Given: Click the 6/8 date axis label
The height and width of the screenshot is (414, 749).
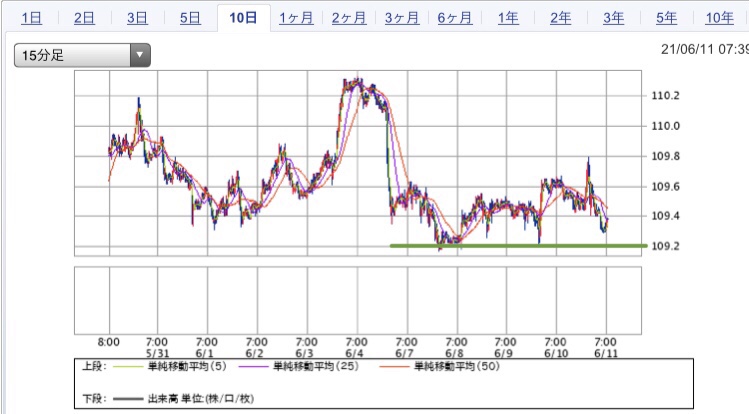Looking at the screenshot, I should (x=454, y=354).
